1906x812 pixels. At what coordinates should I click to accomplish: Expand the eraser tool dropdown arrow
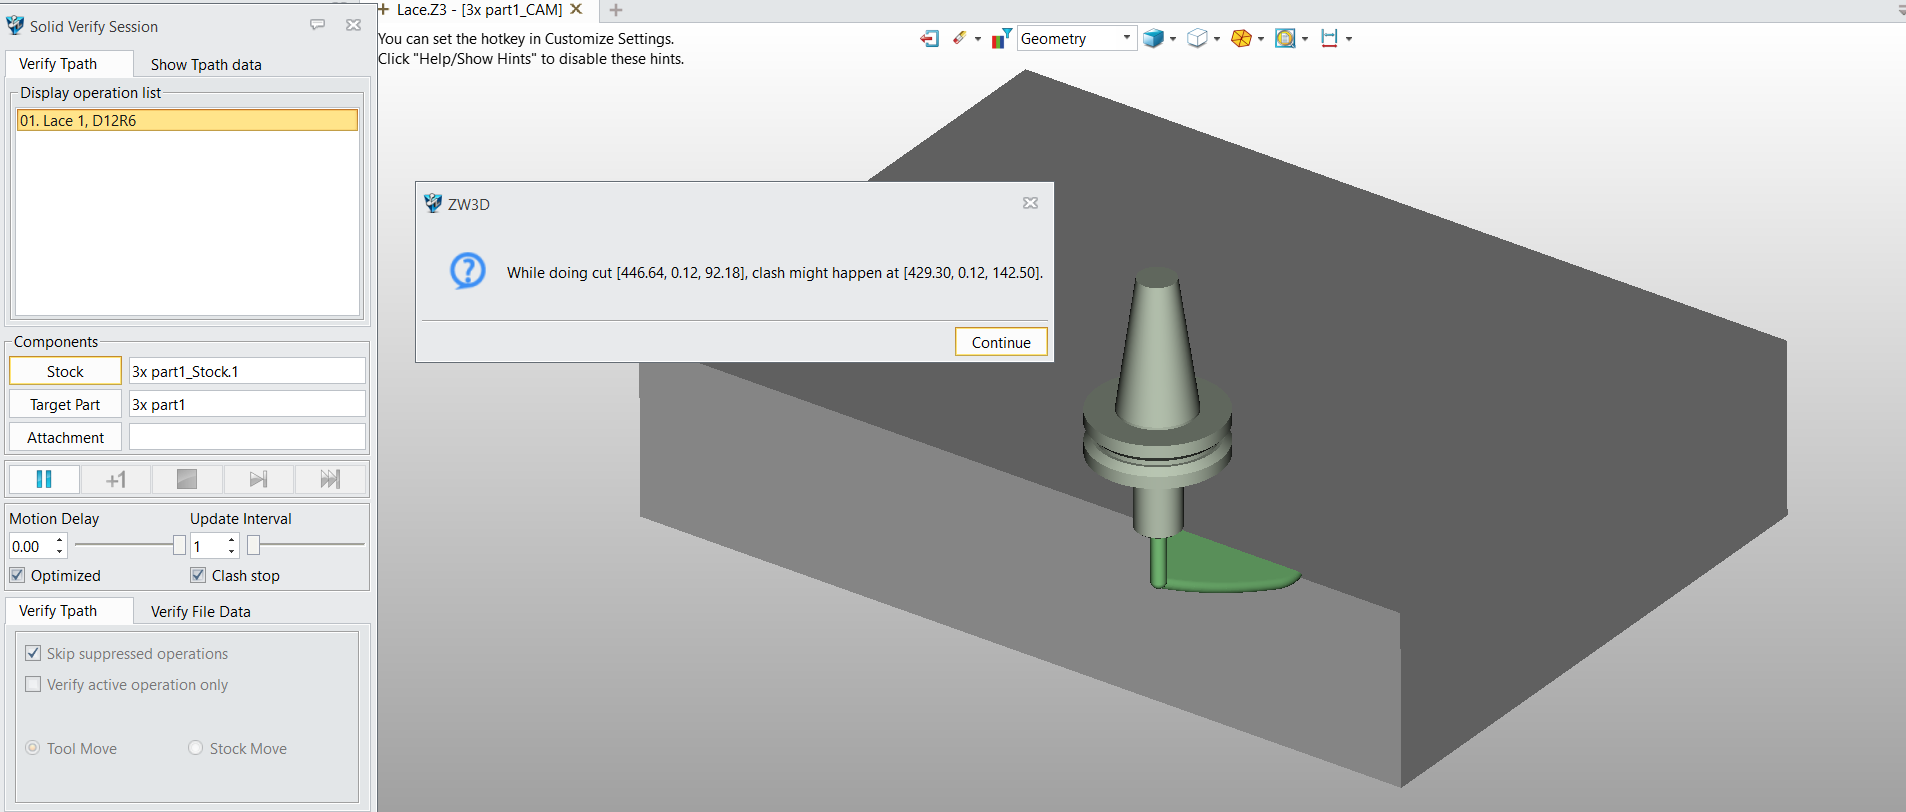point(978,39)
